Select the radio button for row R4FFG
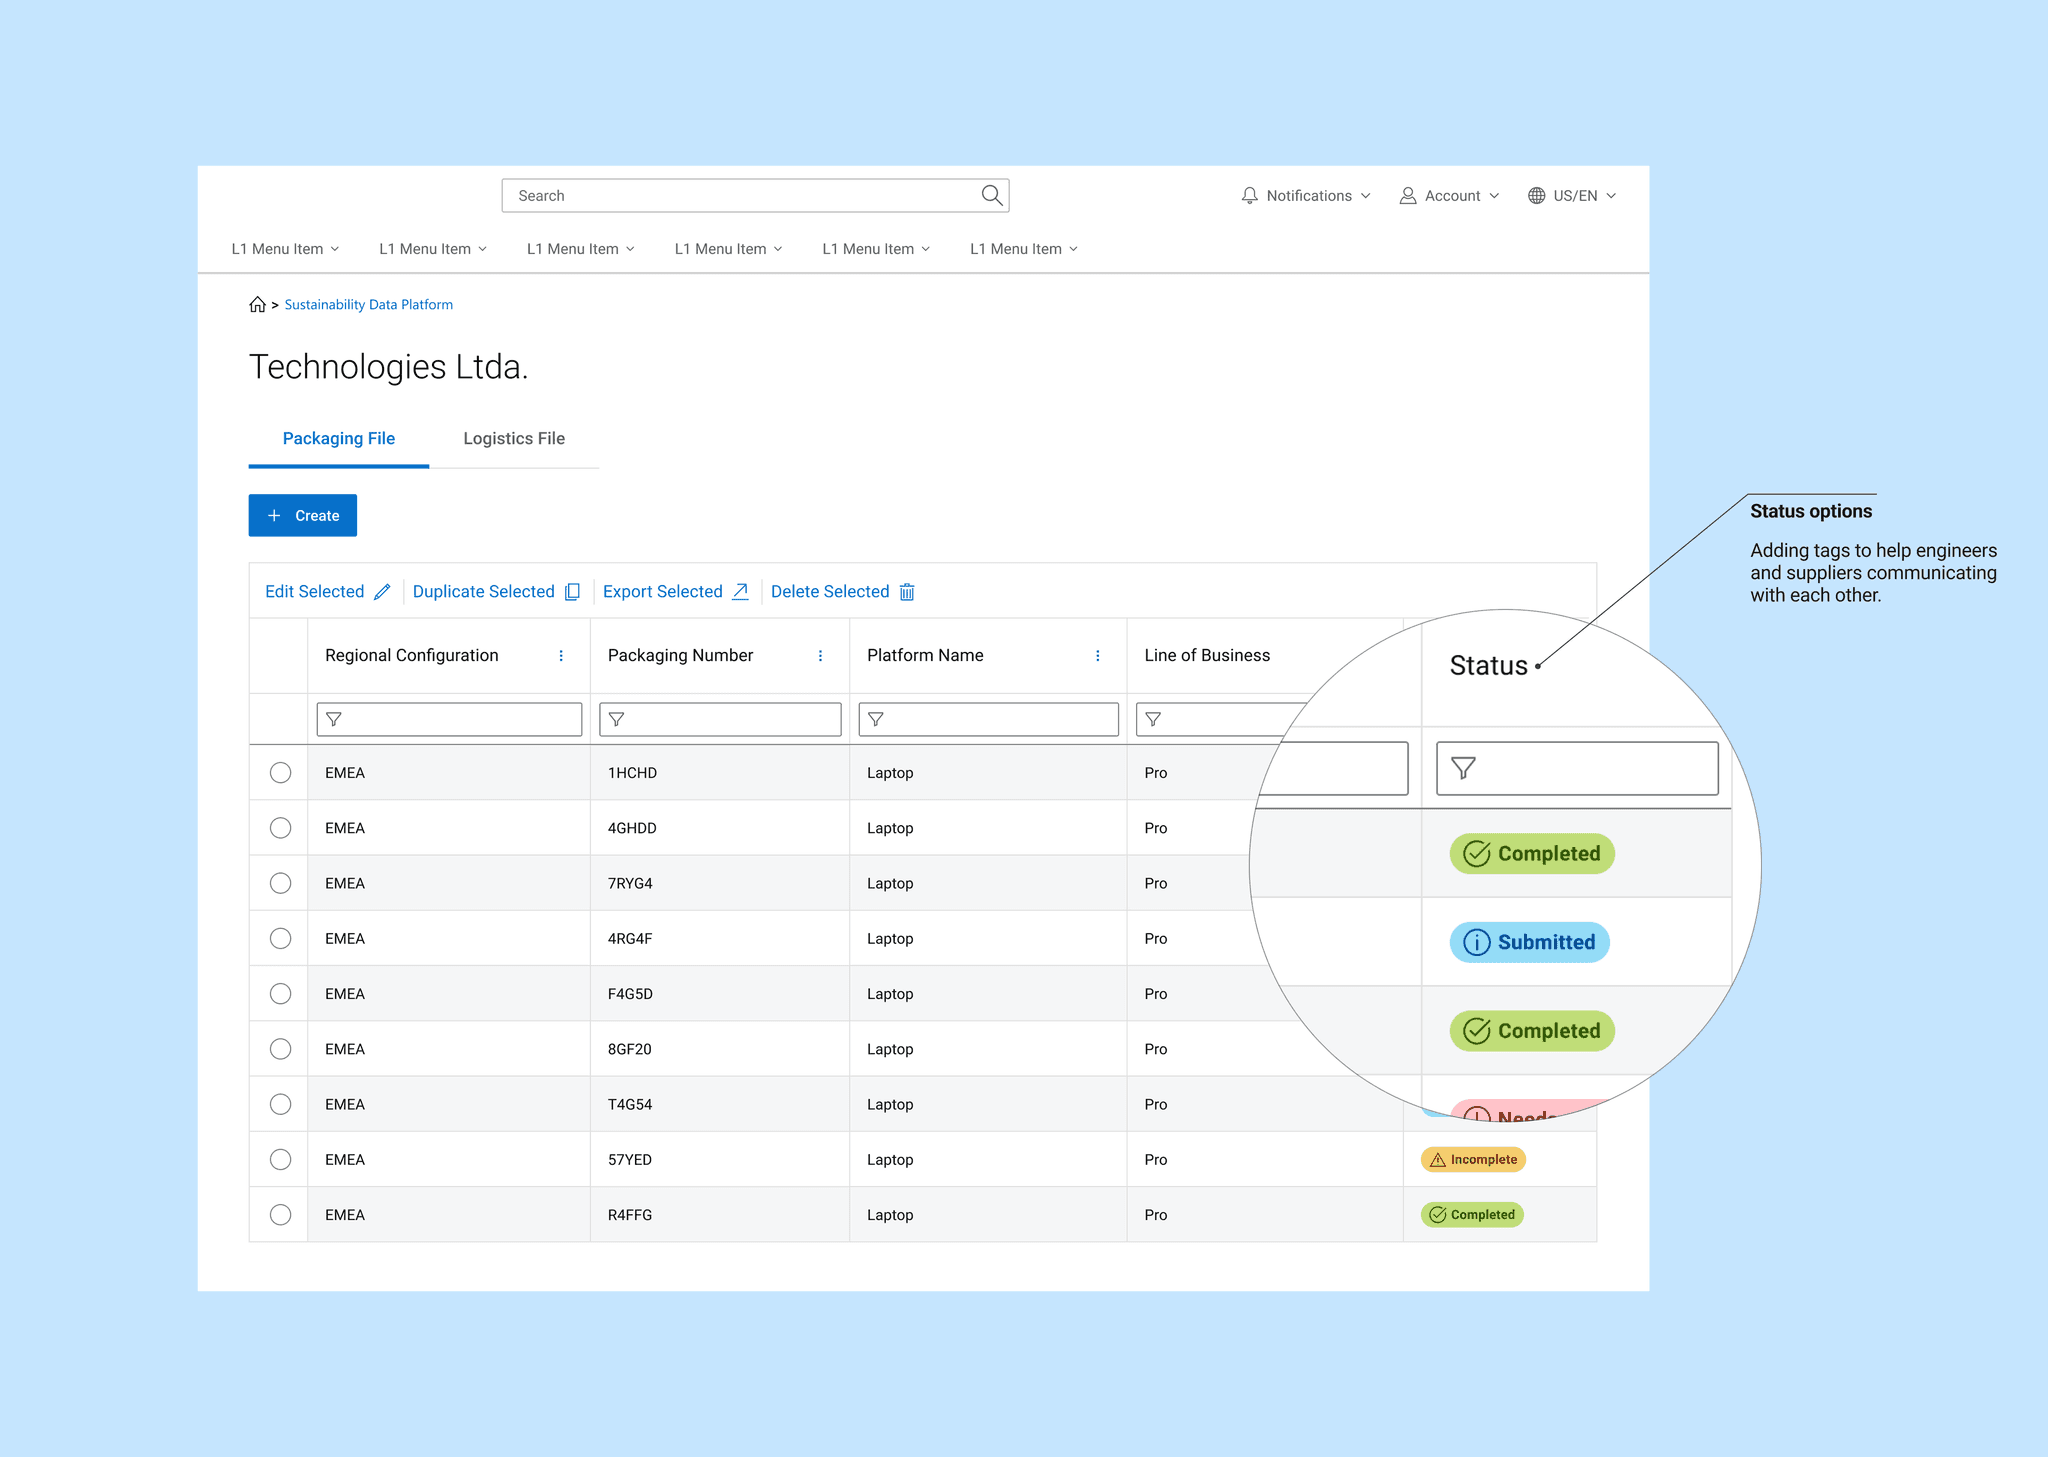This screenshot has height=1457, width=2048. tap(280, 1215)
